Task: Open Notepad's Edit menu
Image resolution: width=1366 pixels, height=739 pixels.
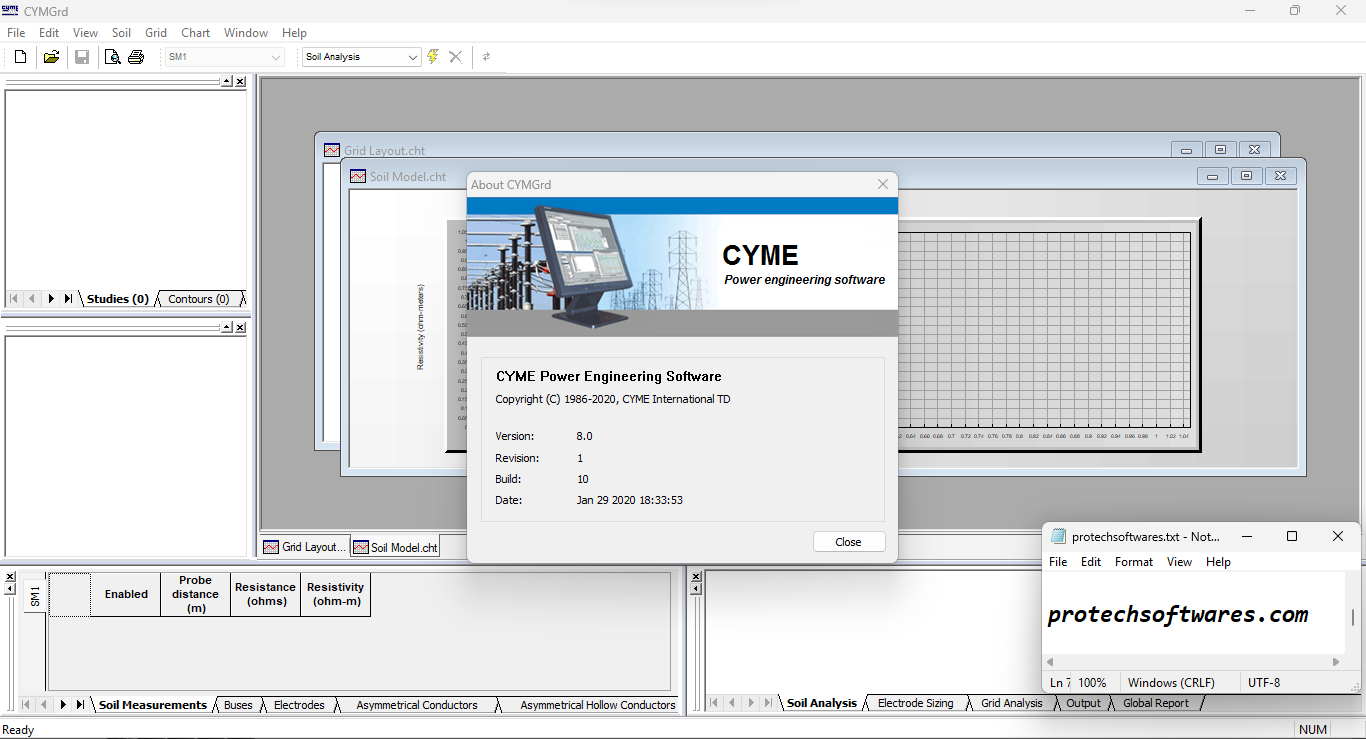Action: coord(1091,562)
